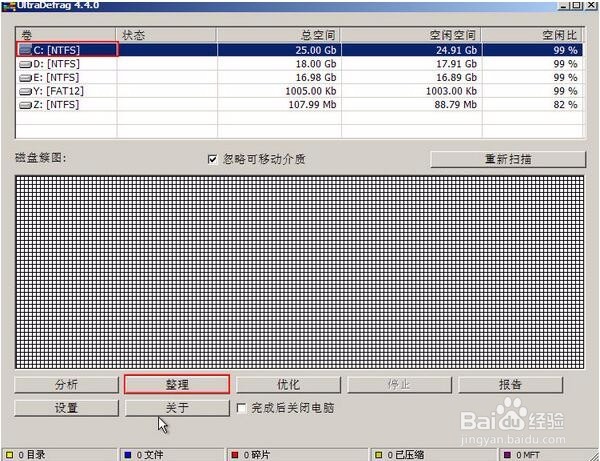Start defragmentation with the 整理 button
The height and width of the screenshot is (461, 600).
pos(177,384)
